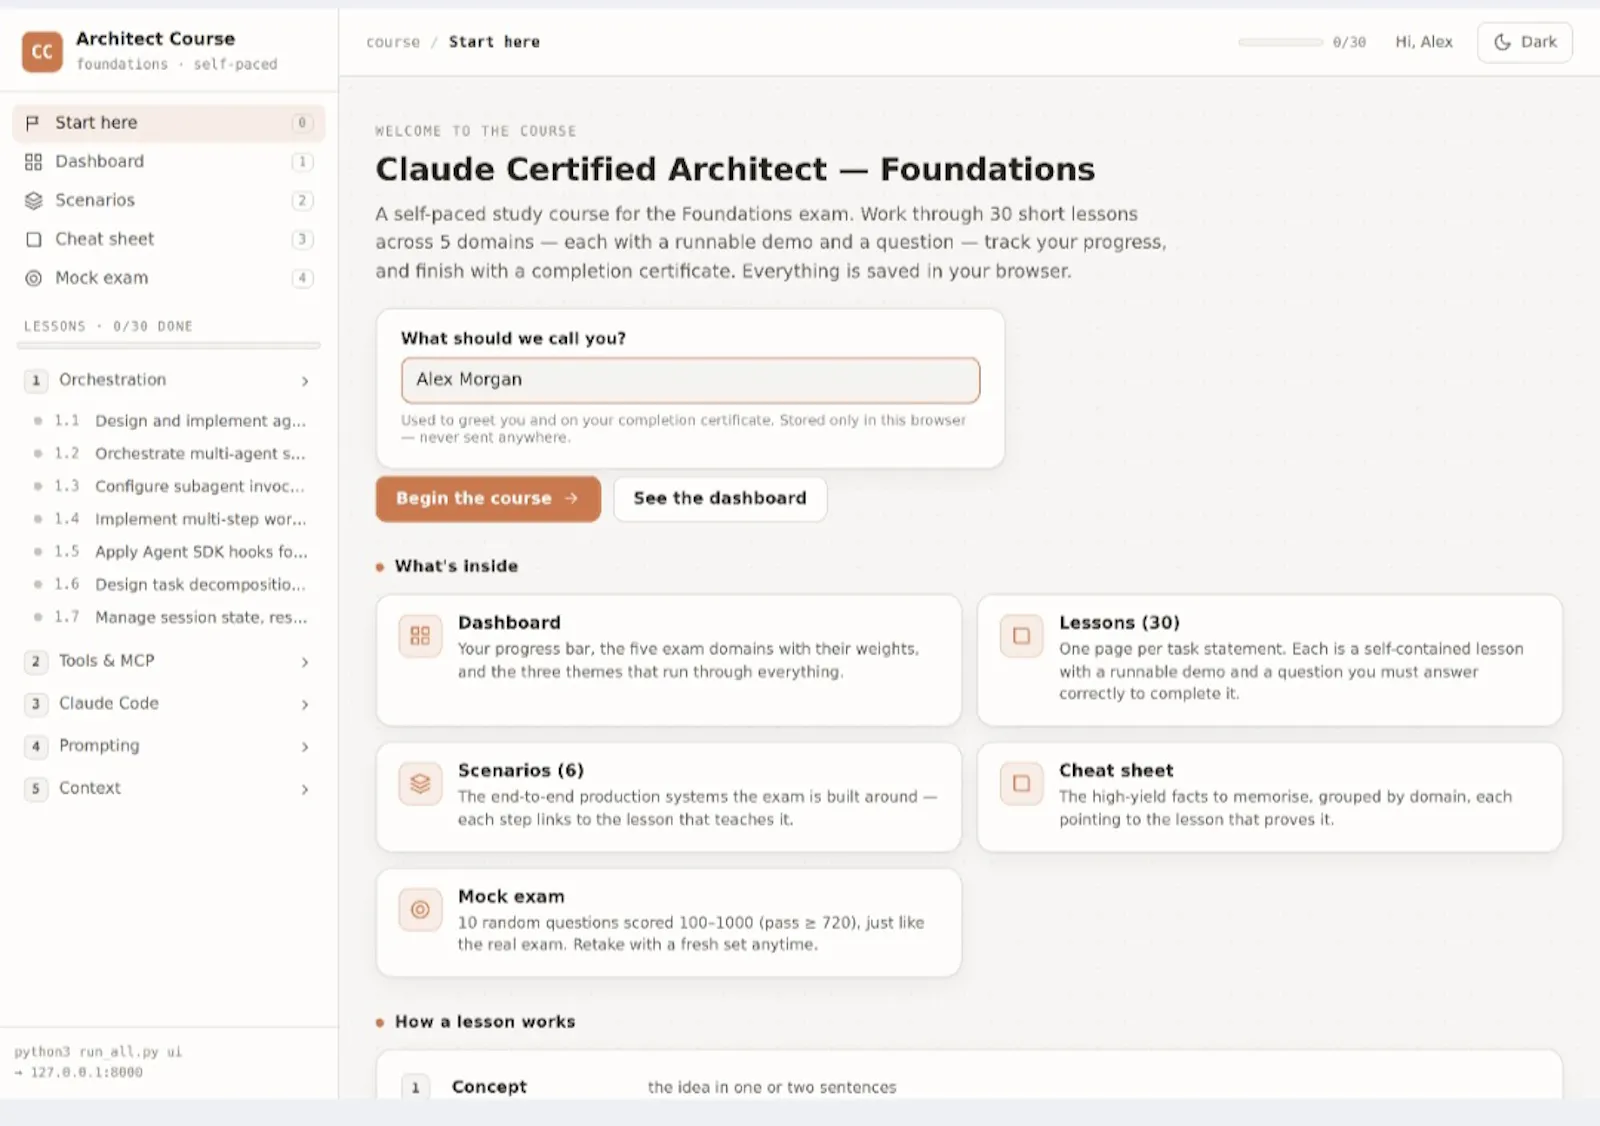Image resolution: width=1600 pixels, height=1126 pixels.
Task: Open lesson 1.2 Orchestrate multi-agent
Action: coord(170,453)
